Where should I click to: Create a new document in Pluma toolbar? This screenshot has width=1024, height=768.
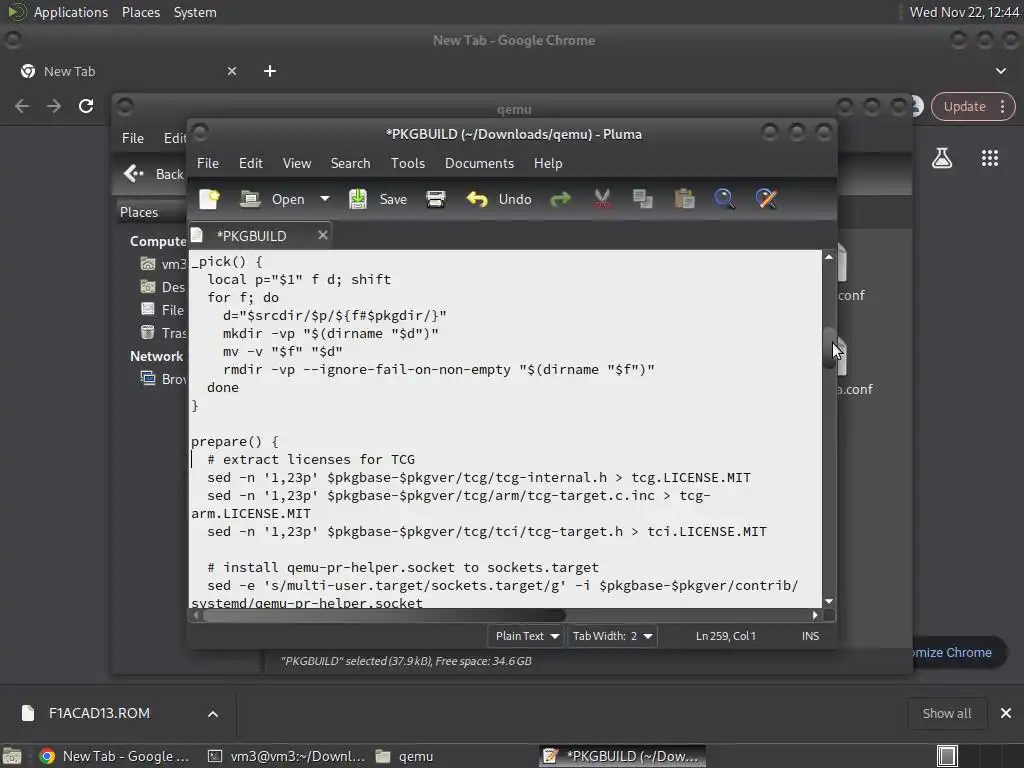click(x=210, y=199)
